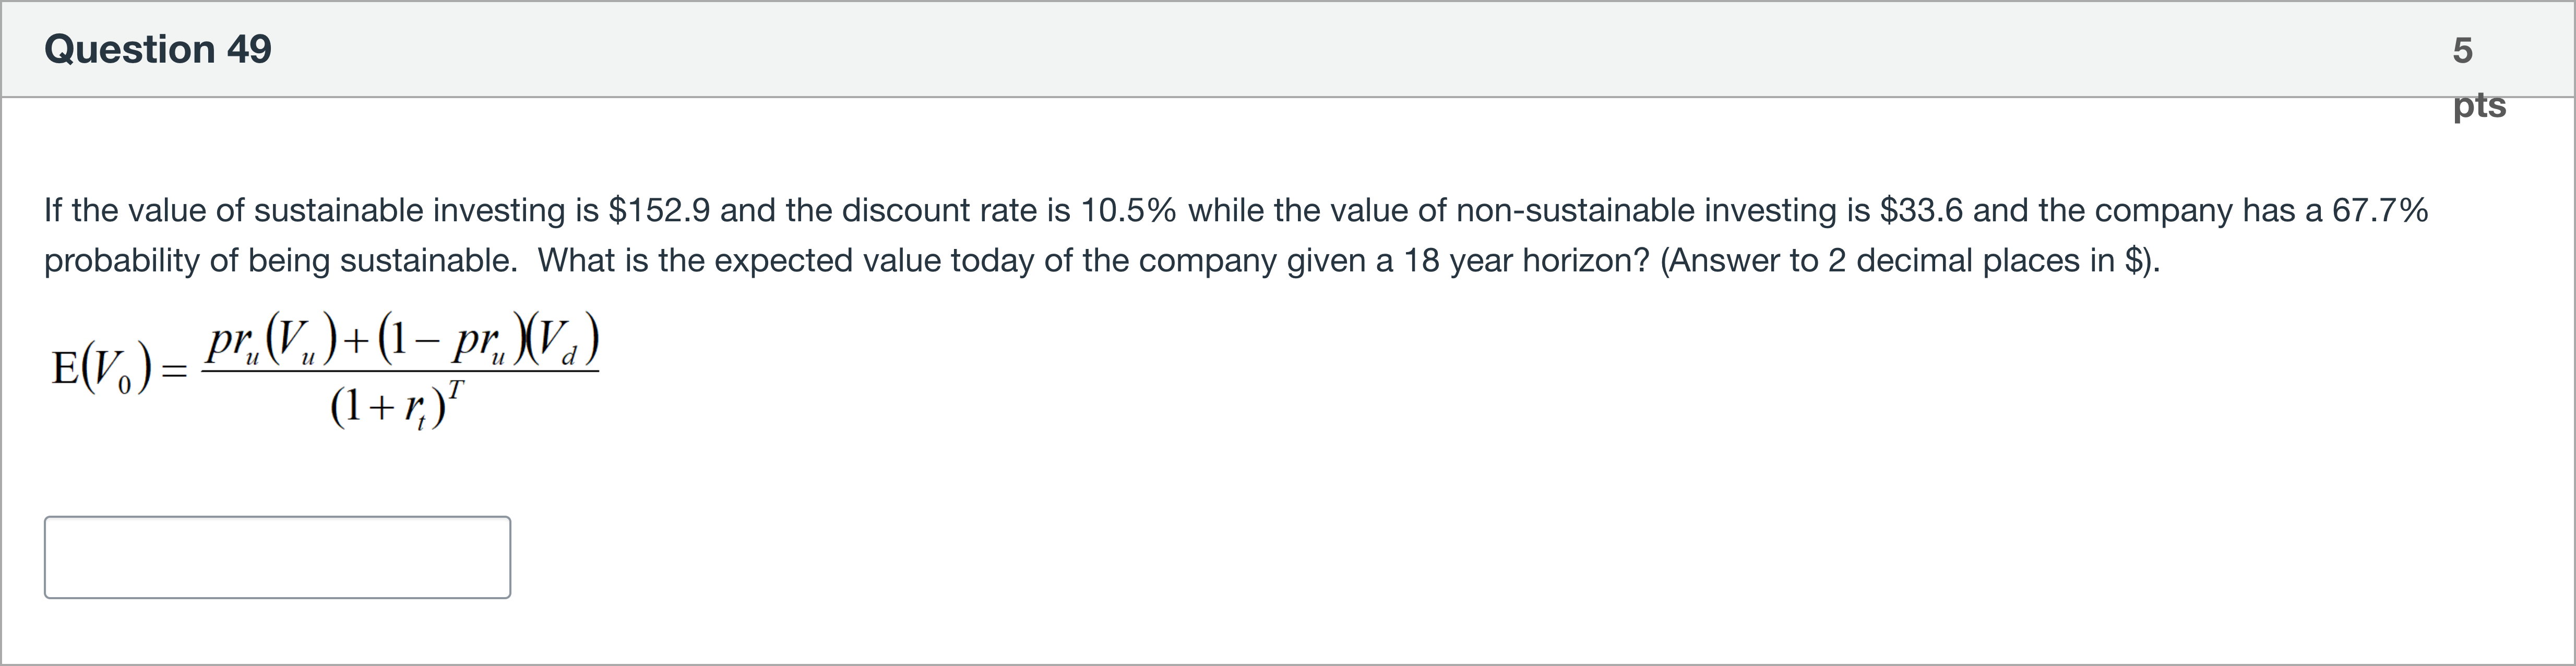Click the words "probability of being sustainable"
The width and height of the screenshot is (2576, 666).
(280, 260)
